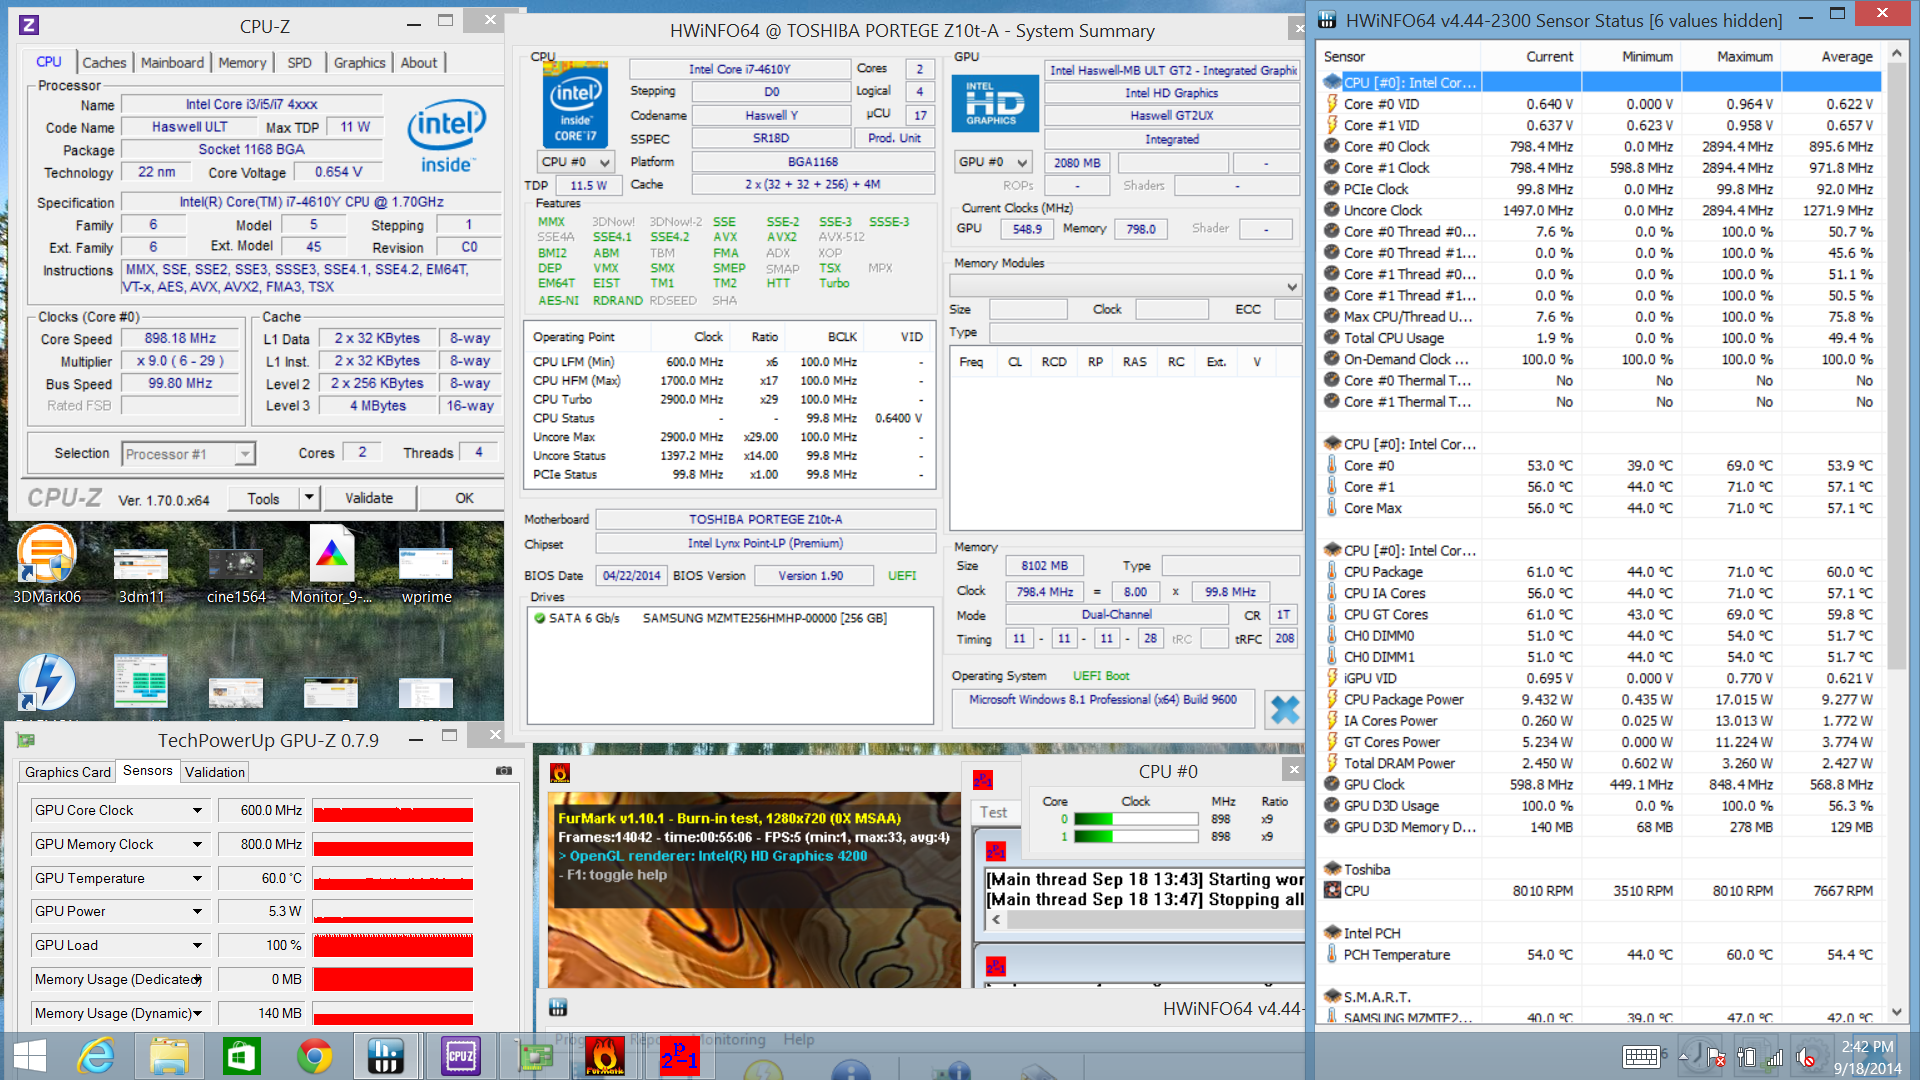Launch Internet Explorer from the taskbar

click(x=97, y=1056)
